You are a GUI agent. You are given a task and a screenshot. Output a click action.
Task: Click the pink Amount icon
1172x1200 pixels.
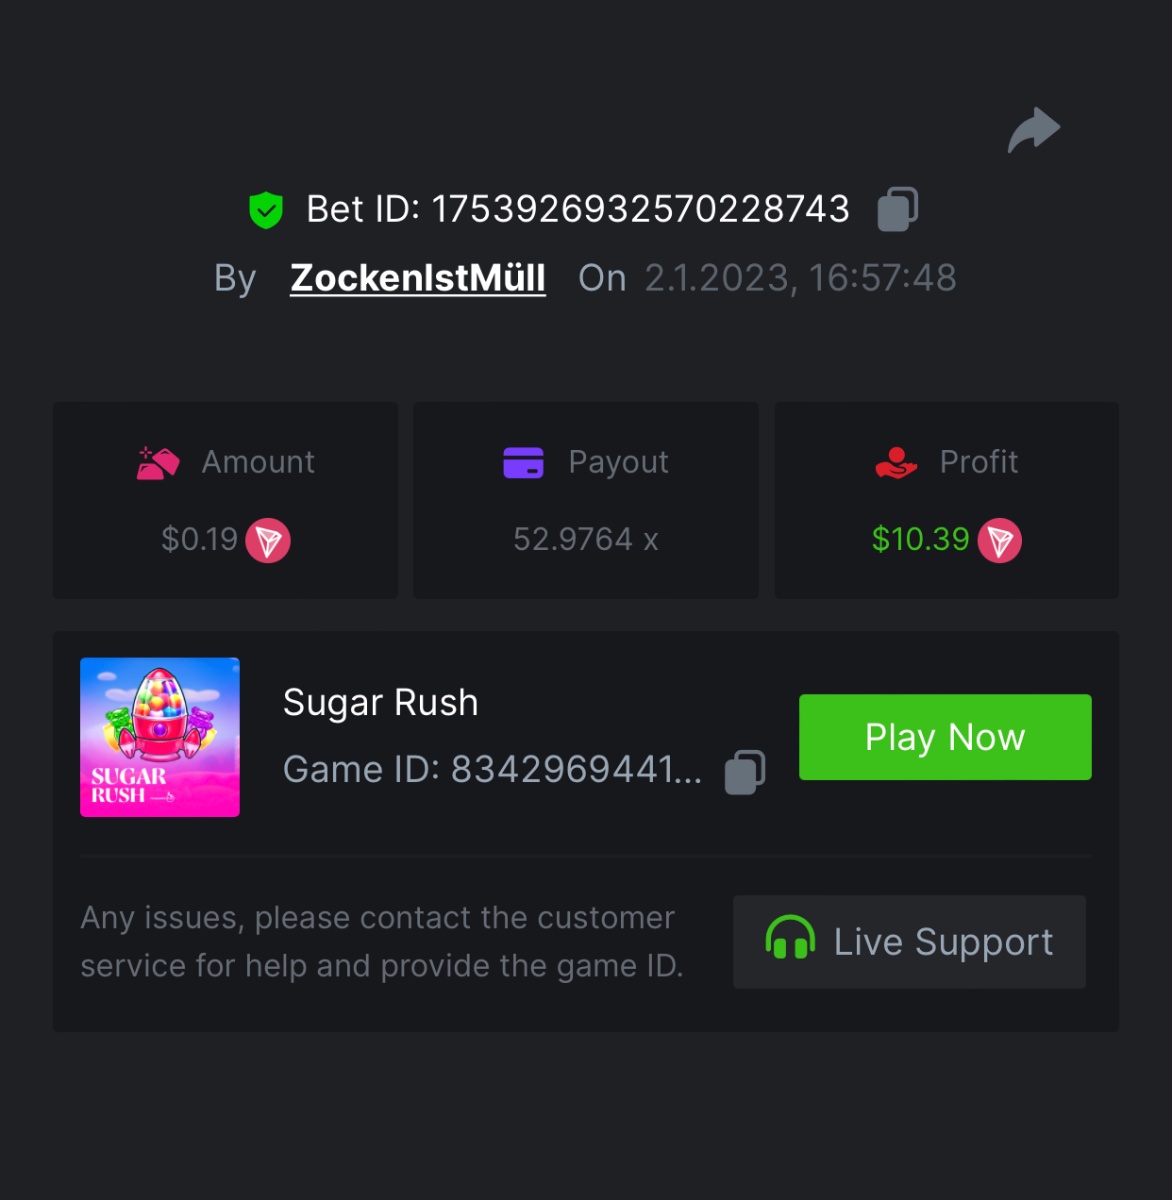158,463
